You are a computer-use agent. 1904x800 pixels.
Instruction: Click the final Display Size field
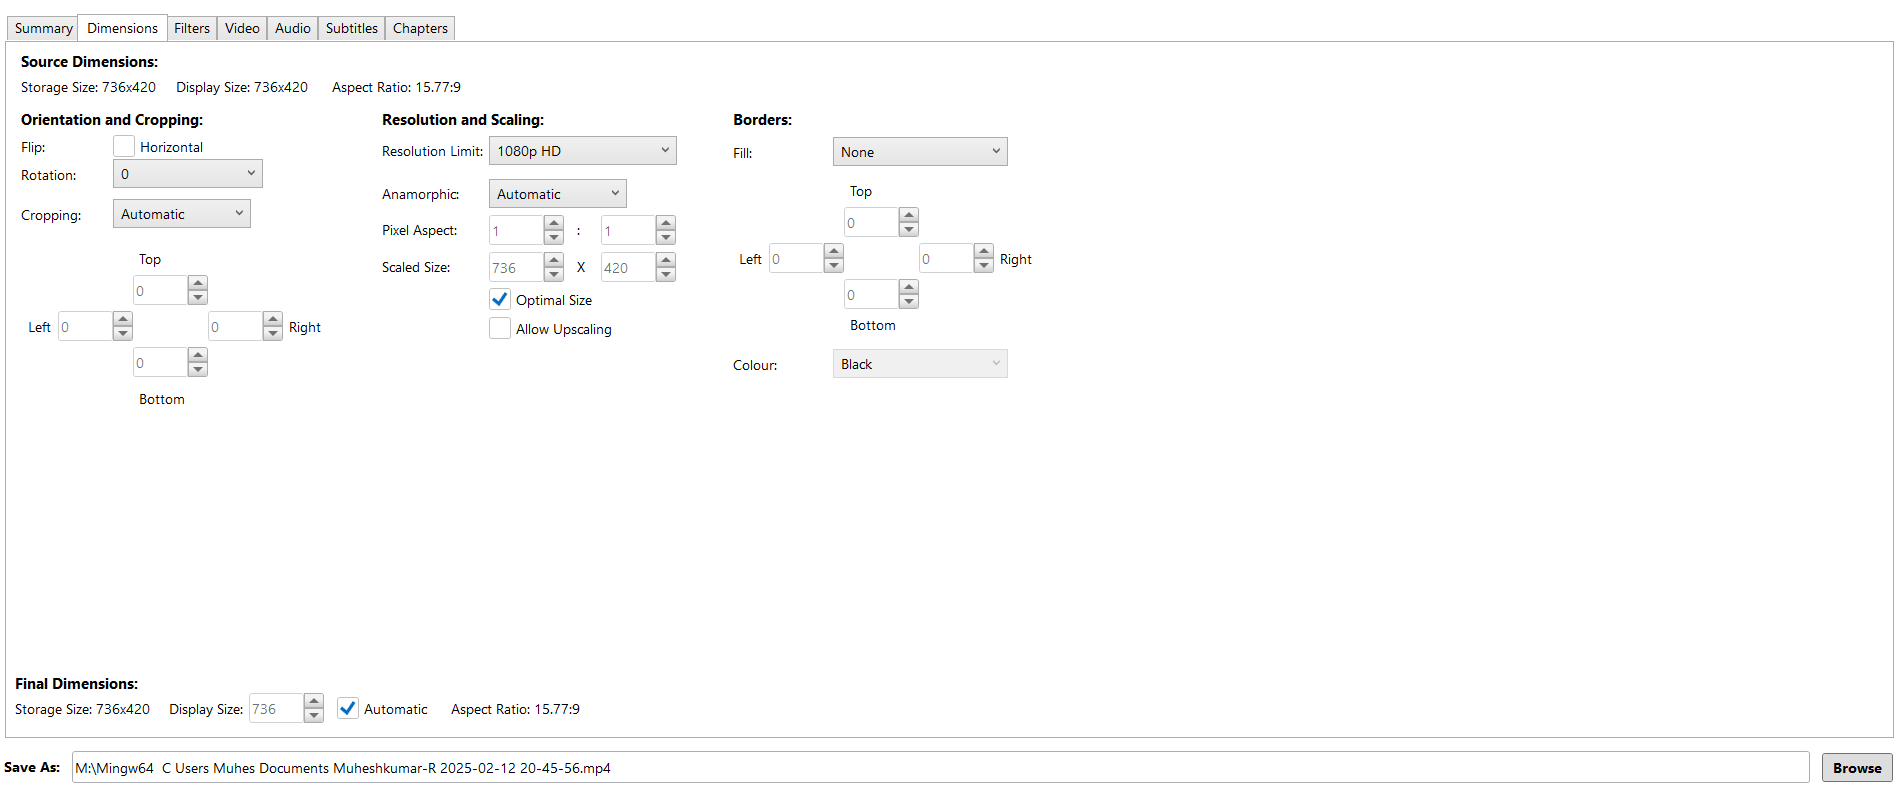[x=277, y=708]
